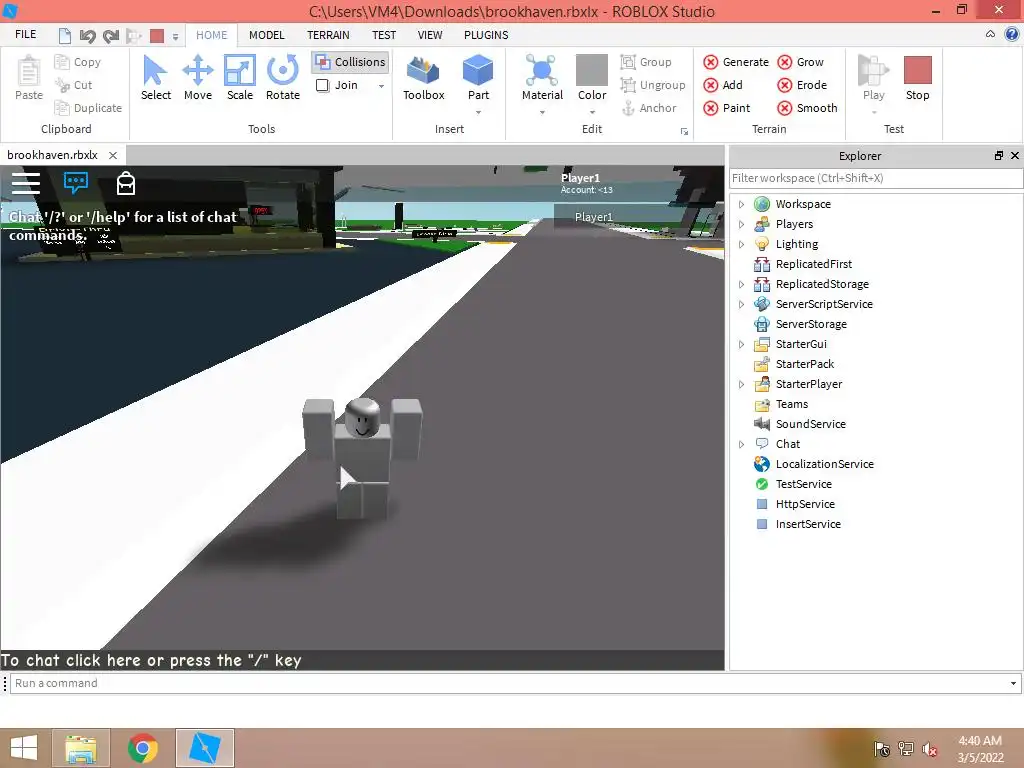This screenshot has height=768, width=1024.
Task: Select SoundService in Explorer
Action: (810, 424)
